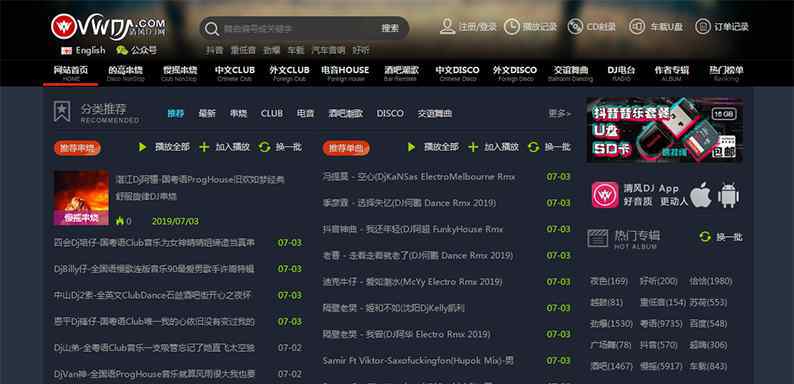Click the search magnifier icon
This screenshot has width=794, height=384.
[x=212, y=28]
